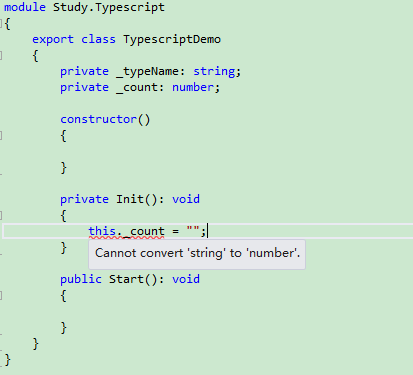Viewport: 413px width, 375px height.
Task: Click "_count" in the this._count assignment
Action: pyautogui.click(x=144, y=231)
